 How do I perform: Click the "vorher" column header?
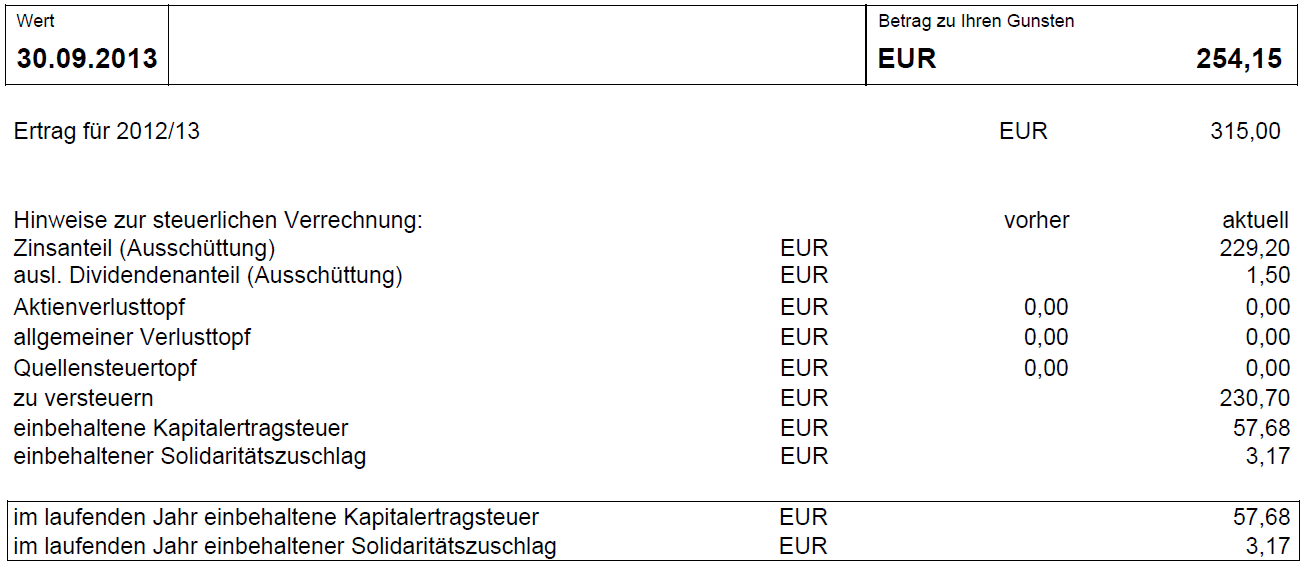pyautogui.click(x=1036, y=220)
